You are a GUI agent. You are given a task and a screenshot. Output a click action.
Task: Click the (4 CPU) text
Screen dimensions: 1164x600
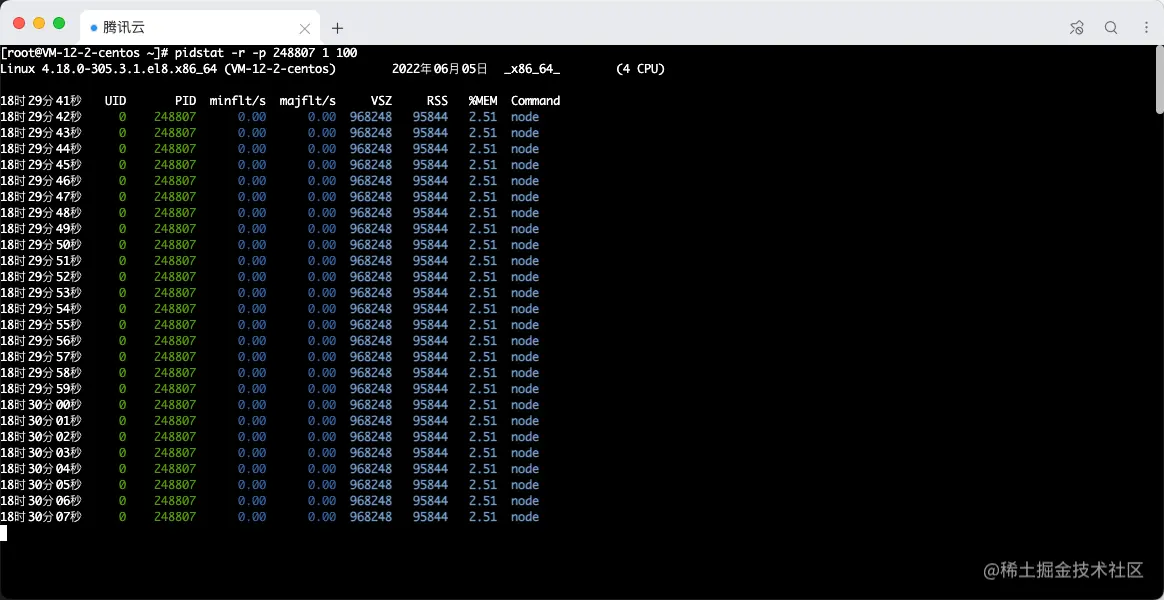click(641, 69)
